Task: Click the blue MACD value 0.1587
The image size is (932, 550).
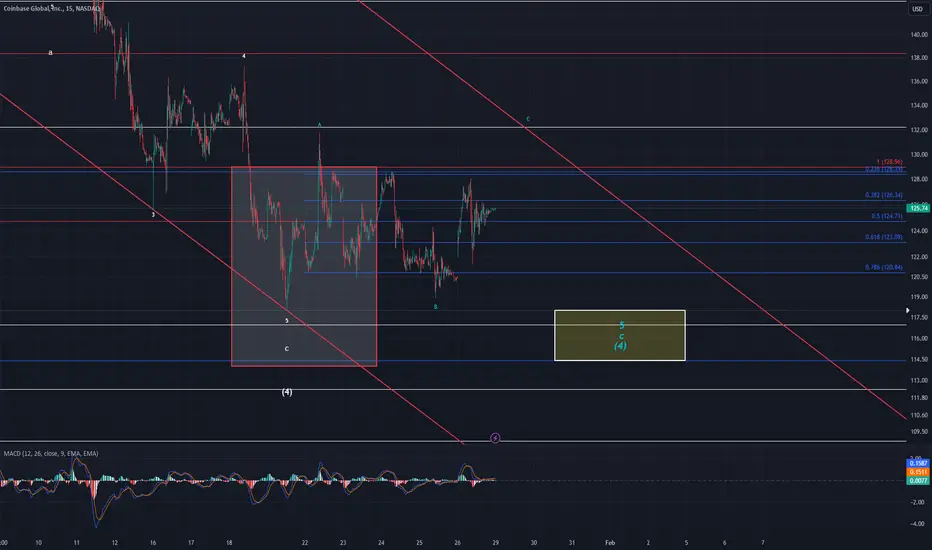Action: click(918, 463)
